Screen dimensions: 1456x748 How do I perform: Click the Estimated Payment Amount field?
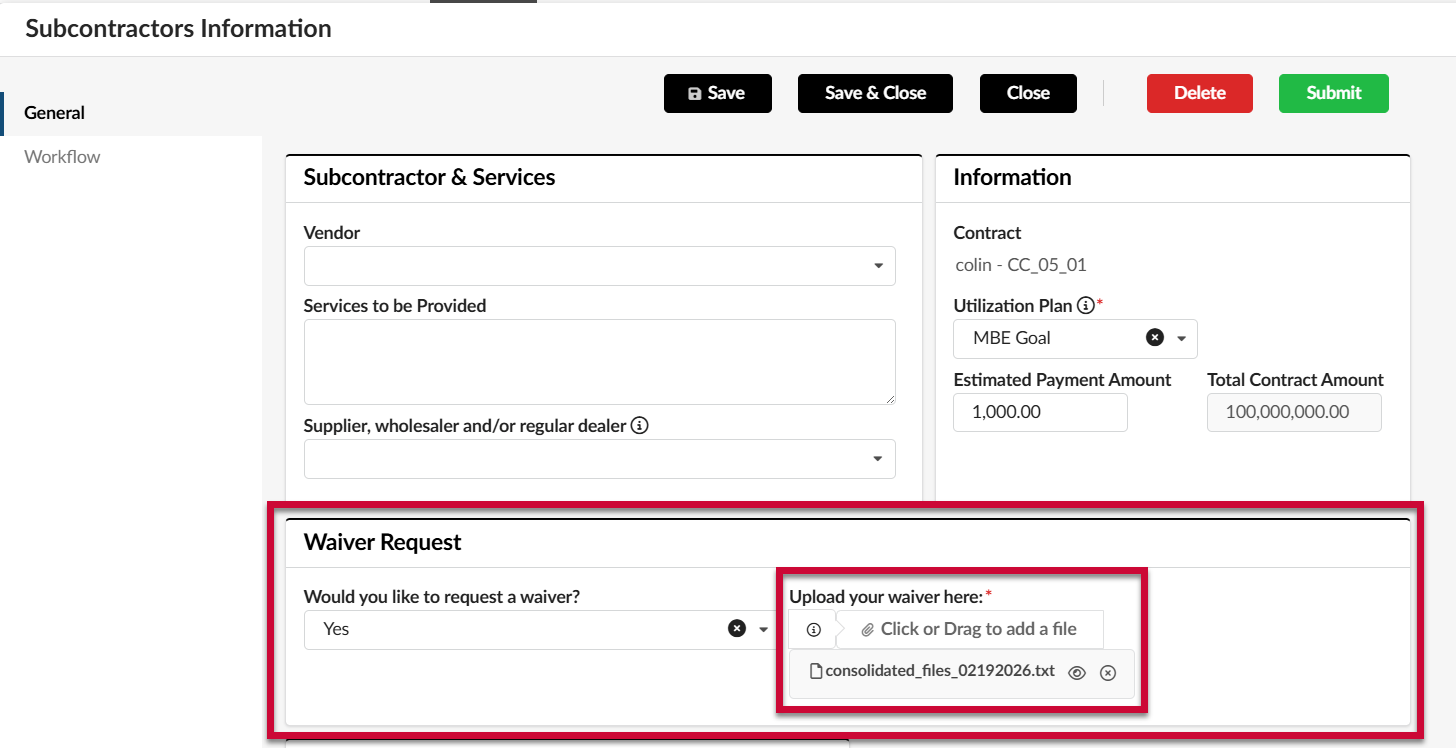[x=1040, y=412]
